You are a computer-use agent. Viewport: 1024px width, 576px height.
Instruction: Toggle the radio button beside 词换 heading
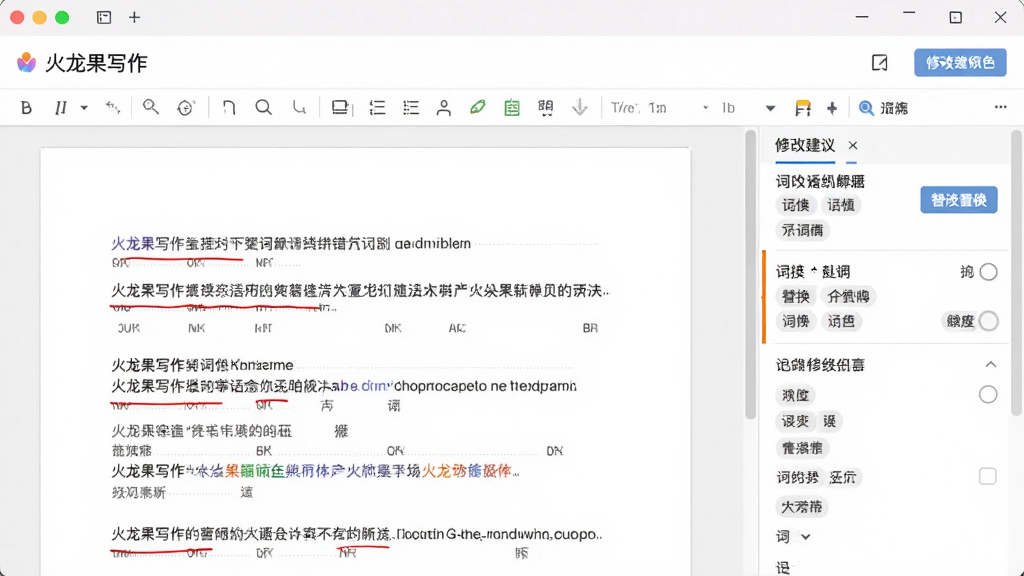click(988, 272)
